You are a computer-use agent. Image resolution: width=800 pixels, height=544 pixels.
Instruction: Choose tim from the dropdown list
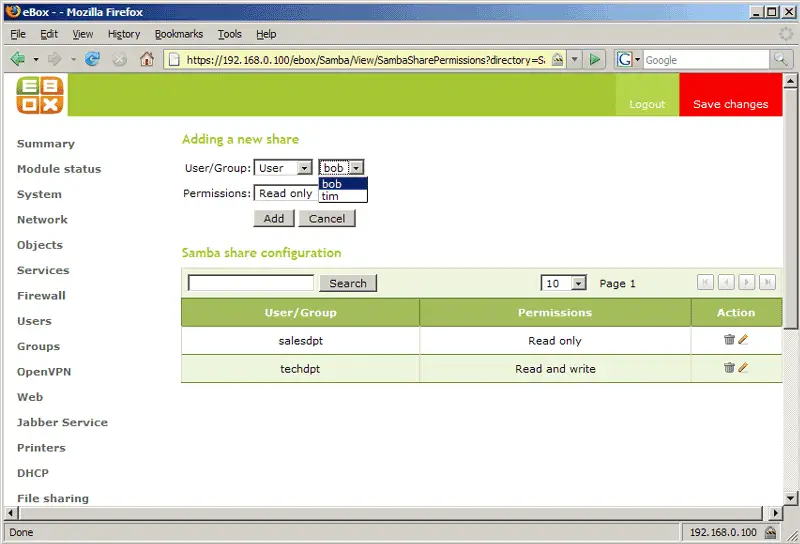(343, 196)
